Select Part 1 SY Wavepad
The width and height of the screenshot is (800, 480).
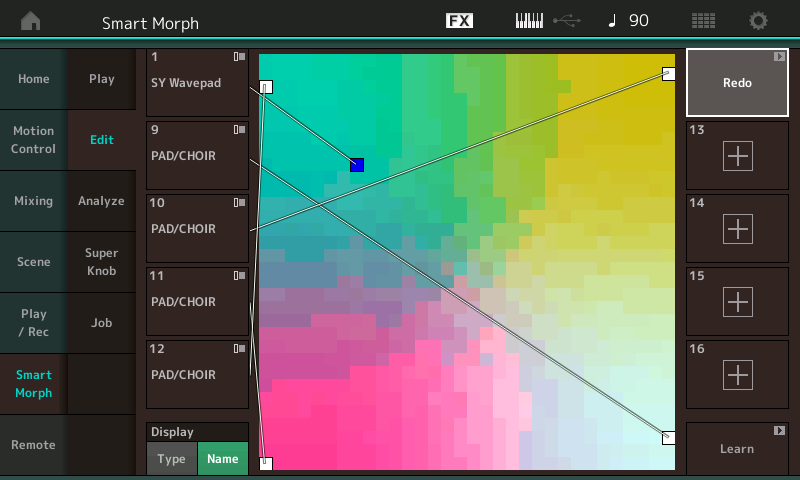197,82
